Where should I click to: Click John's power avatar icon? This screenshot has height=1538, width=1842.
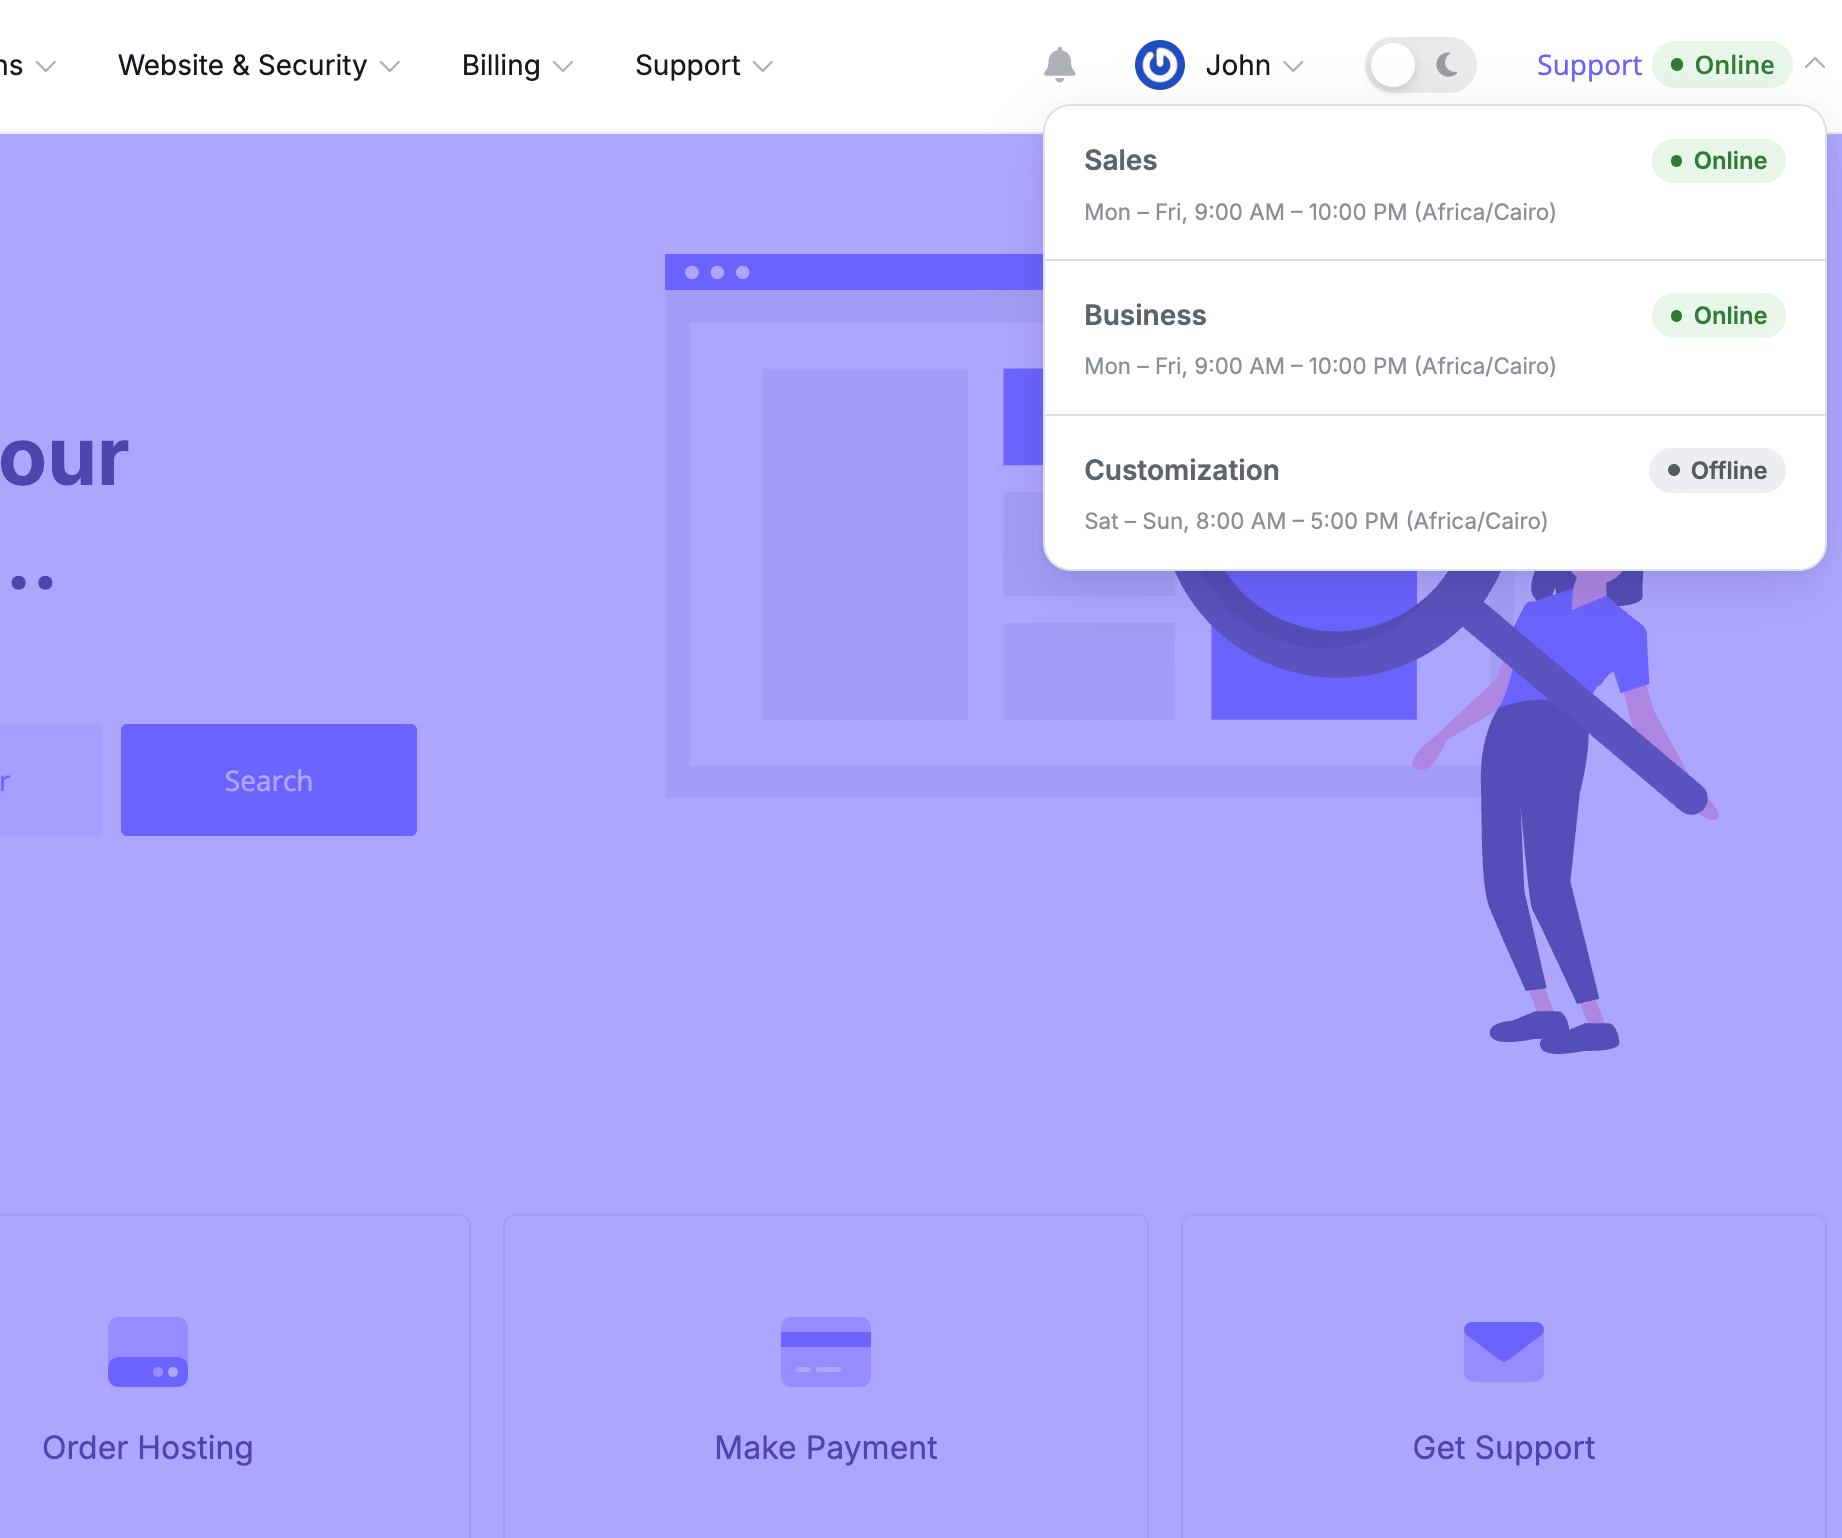[x=1159, y=65]
